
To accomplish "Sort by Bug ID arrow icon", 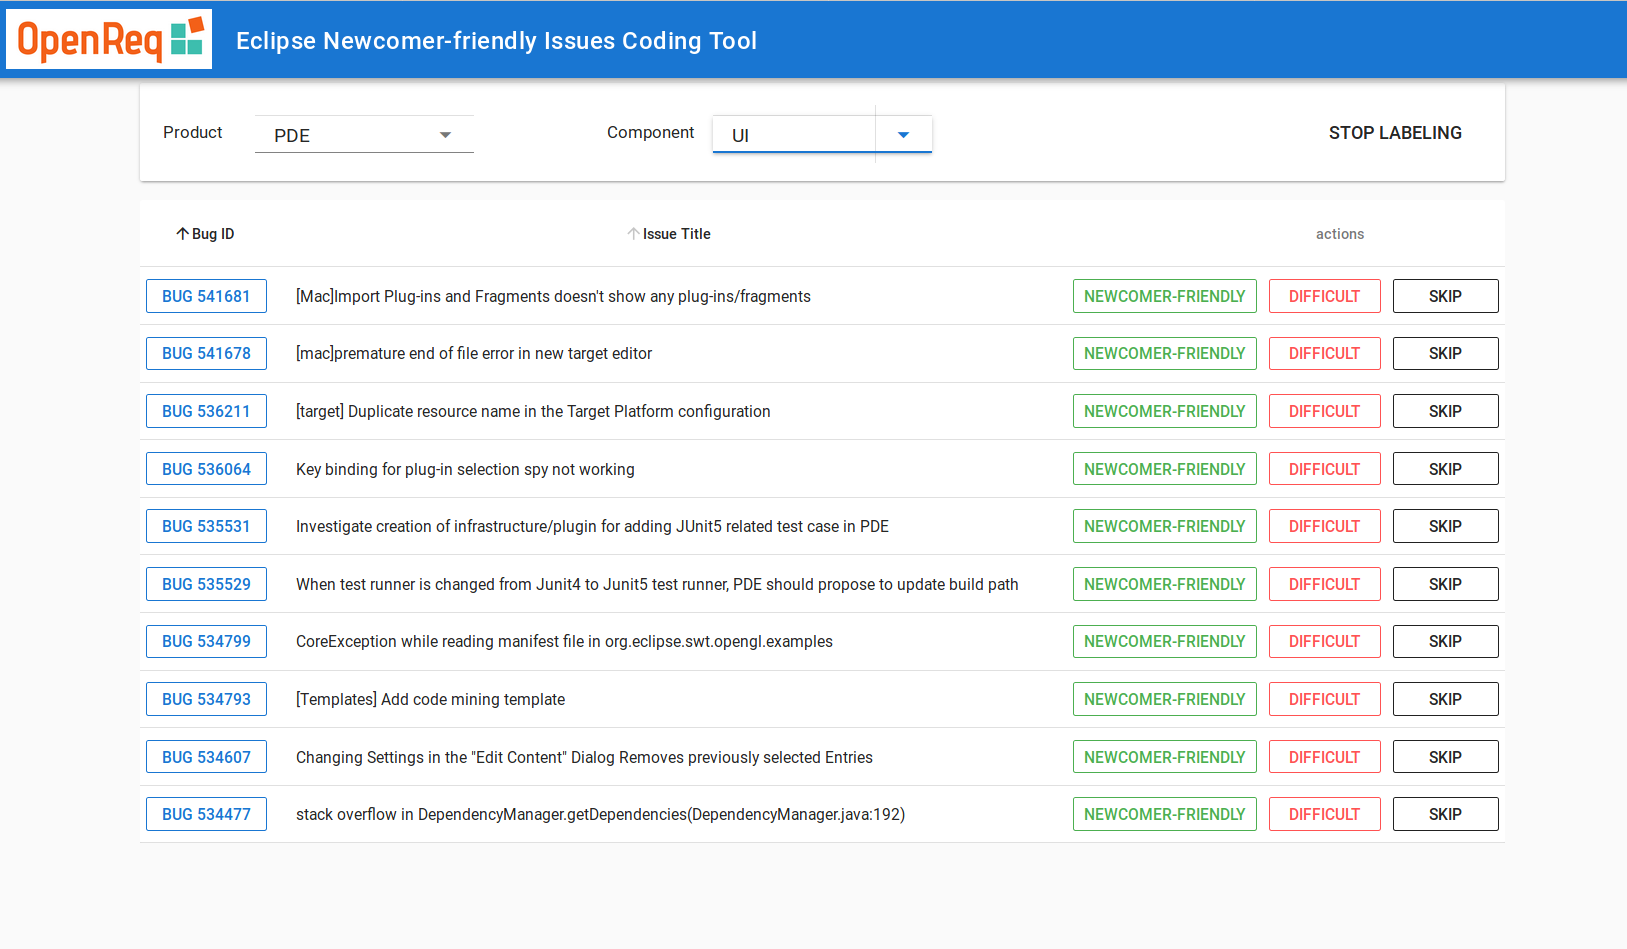I will (182, 234).
